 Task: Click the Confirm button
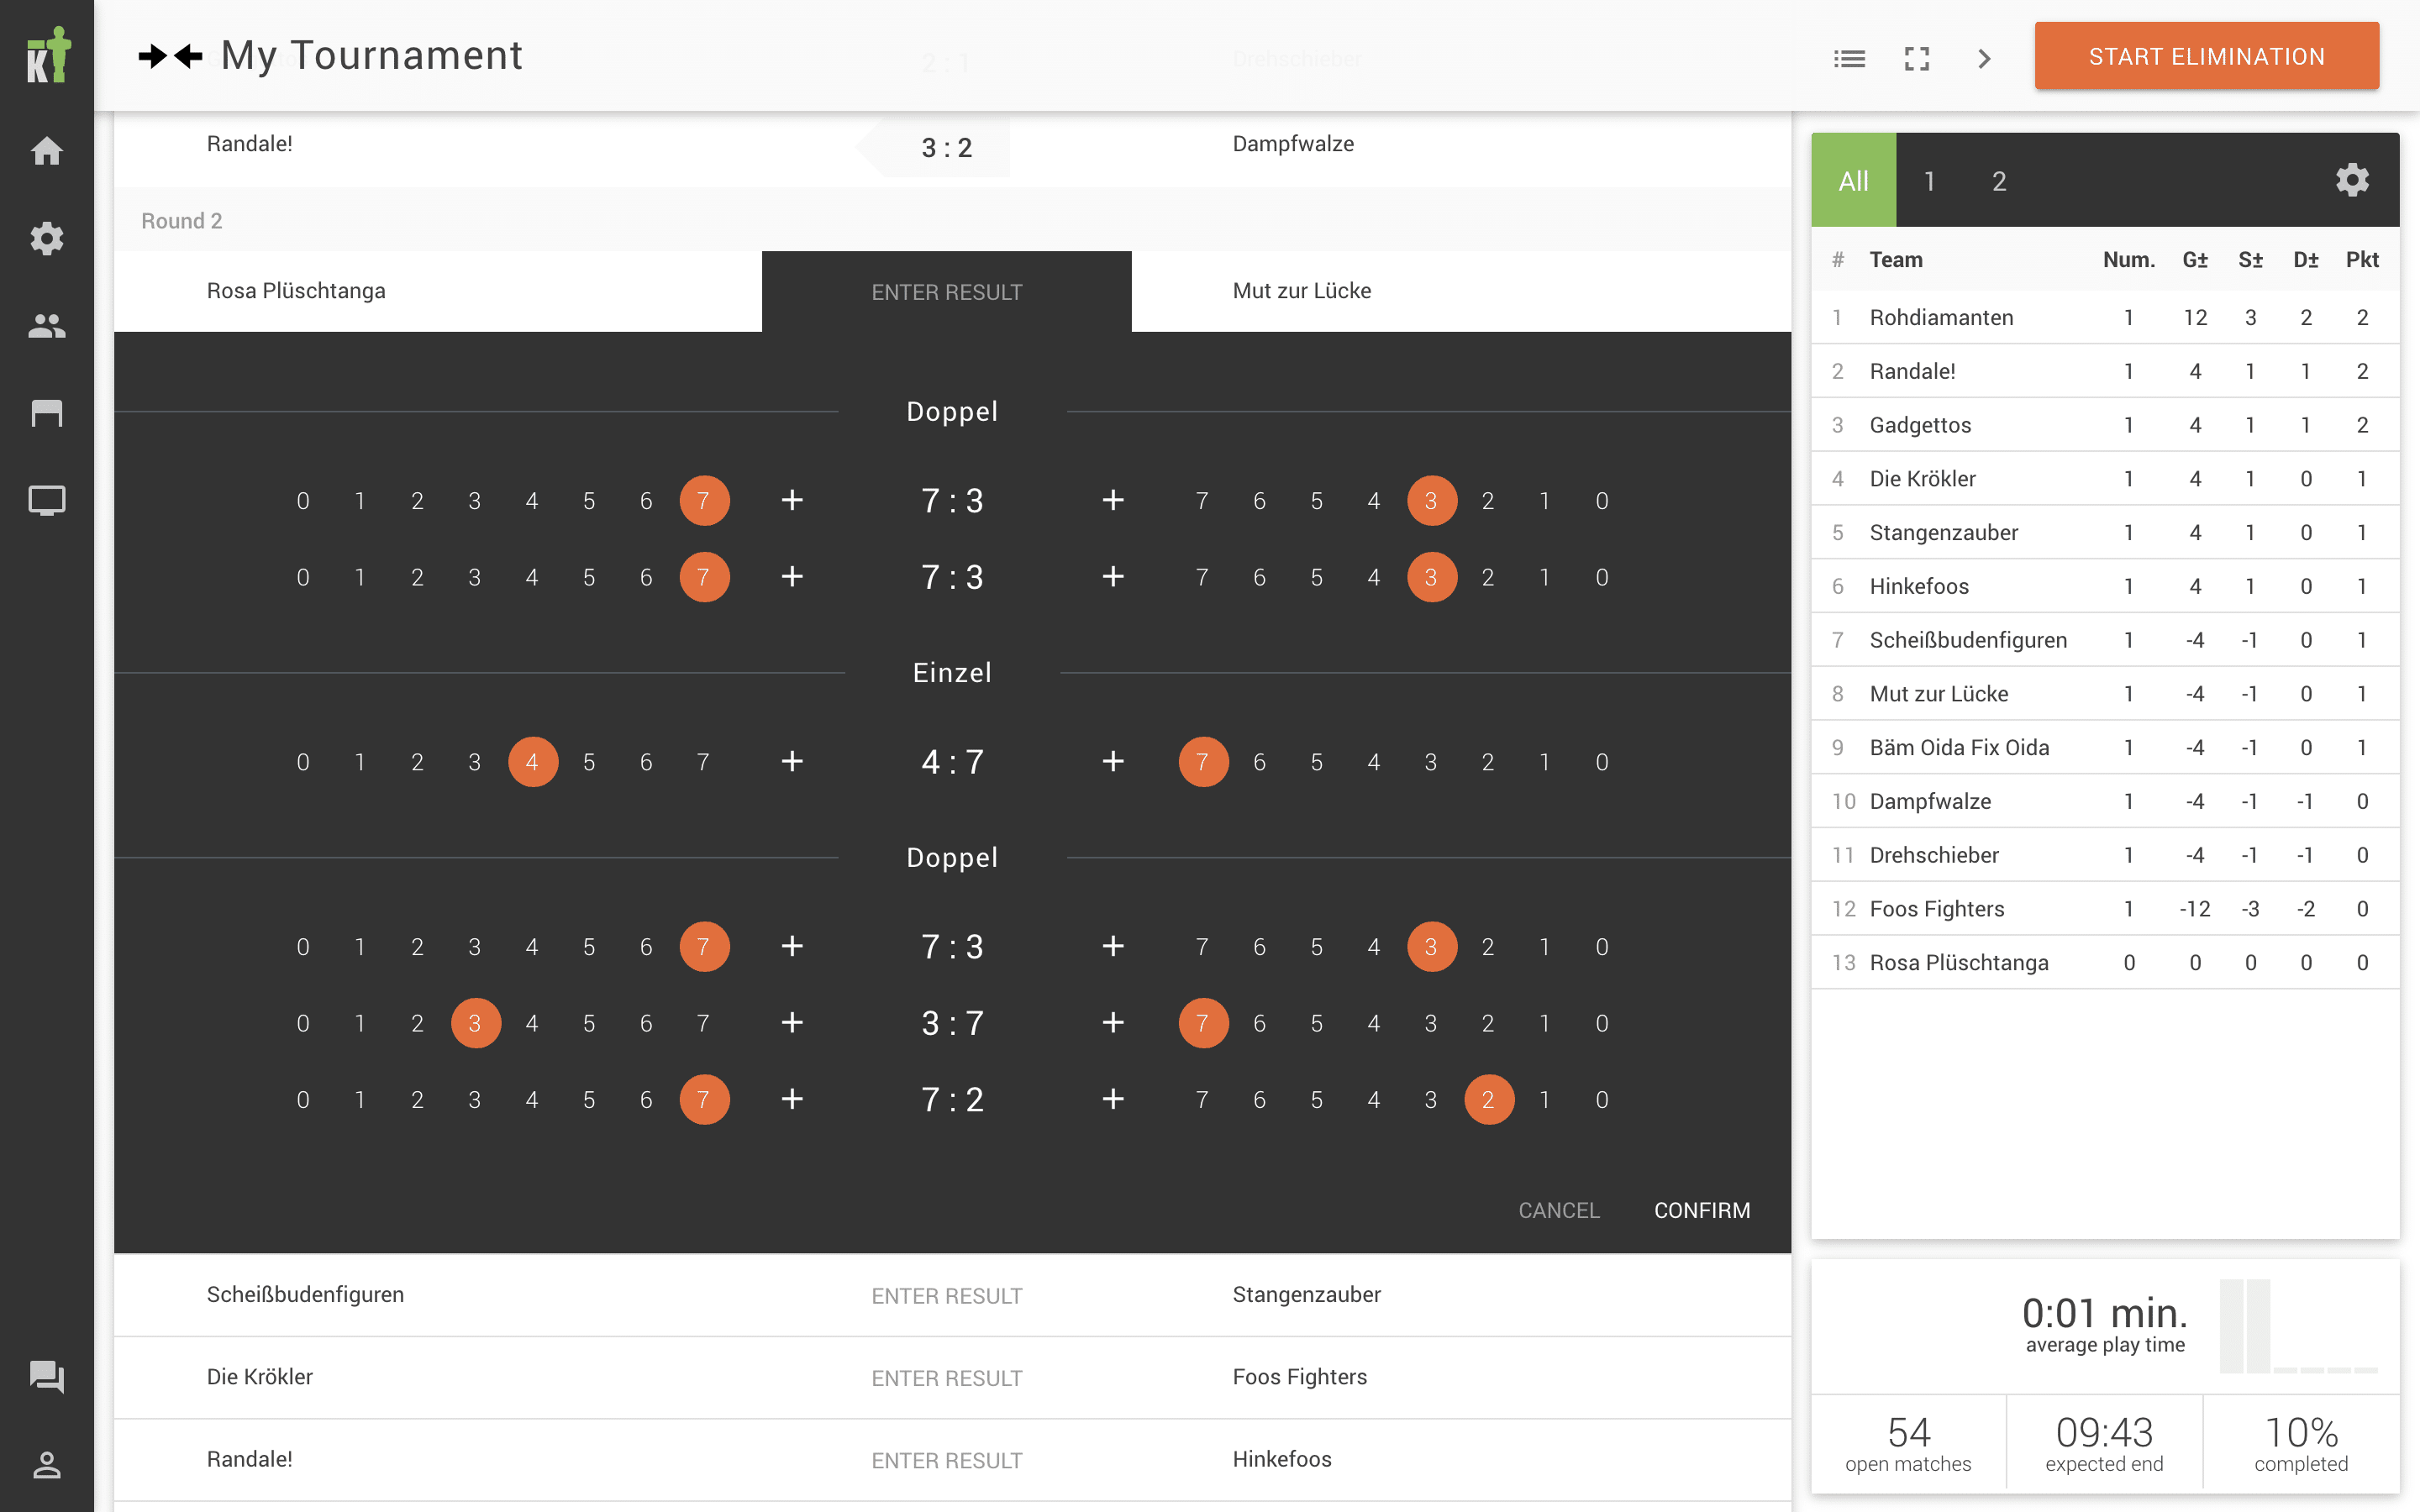(x=1701, y=1210)
